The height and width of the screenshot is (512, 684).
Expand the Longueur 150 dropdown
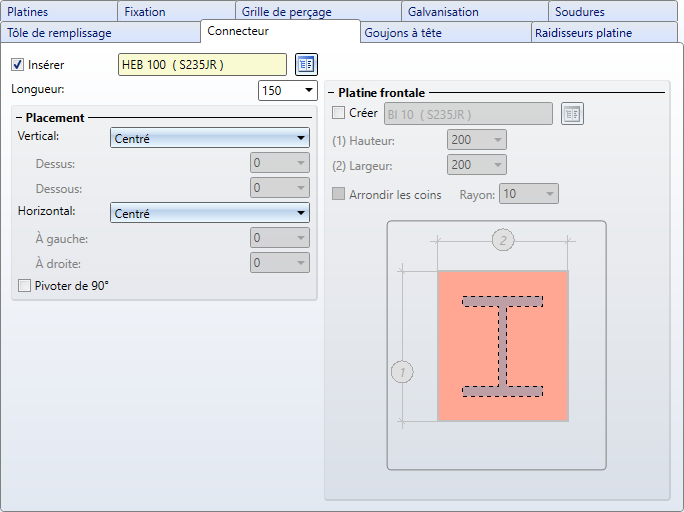[307, 91]
